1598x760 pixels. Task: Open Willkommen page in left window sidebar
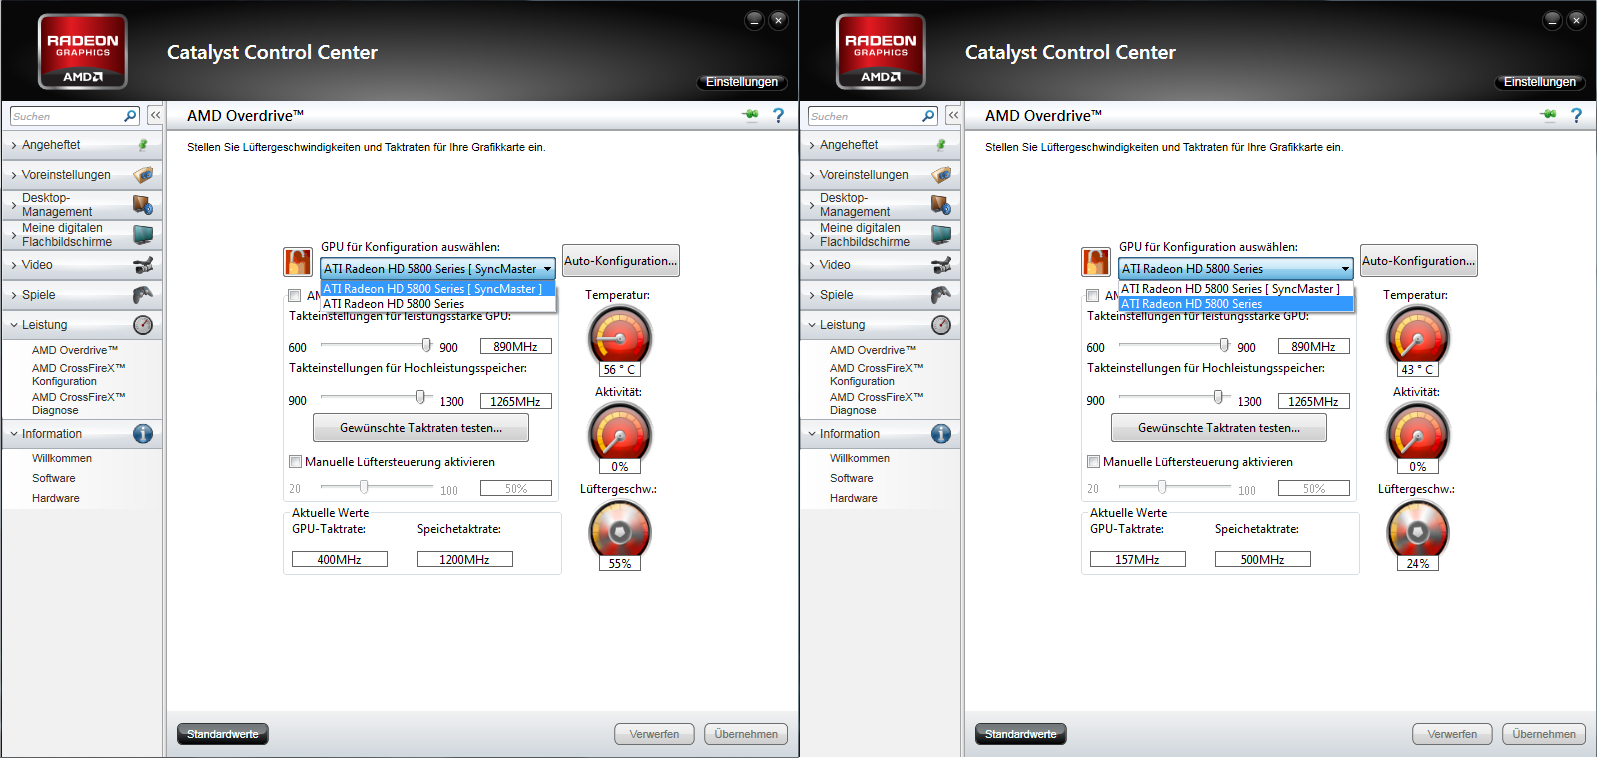[62, 458]
